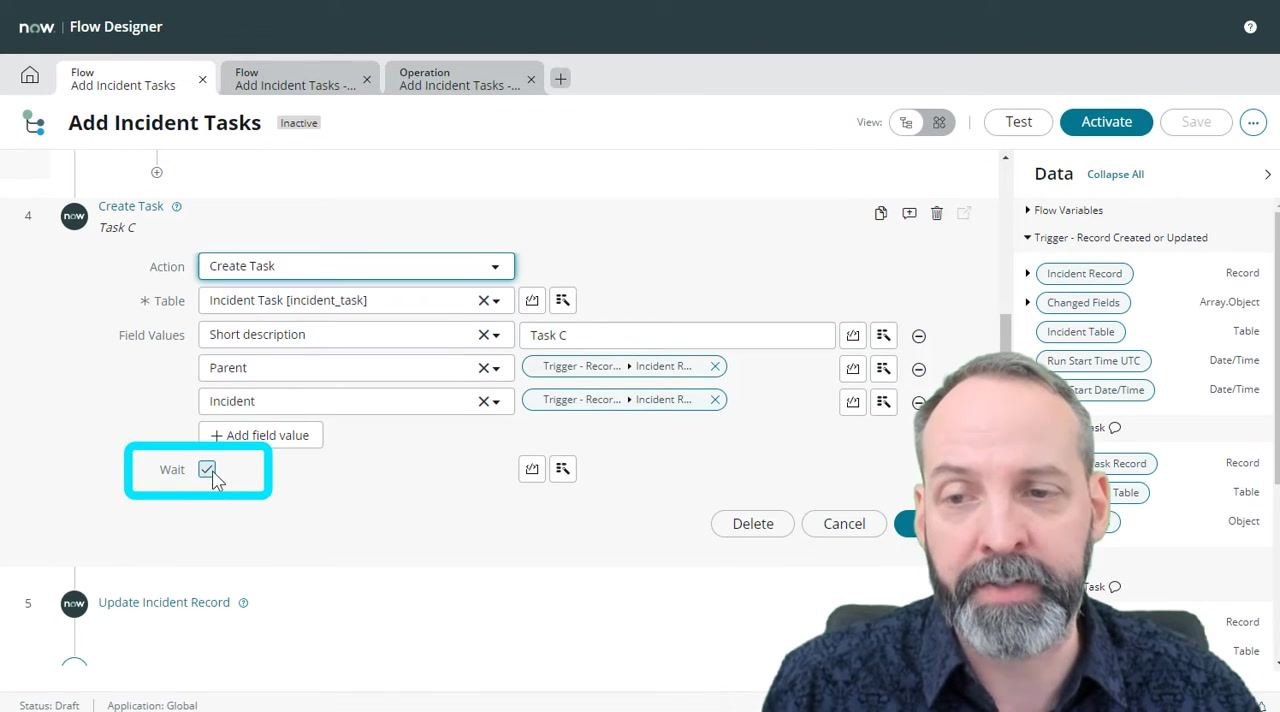
Task: Toggle the tree view mode
Action: coord(906,122)
